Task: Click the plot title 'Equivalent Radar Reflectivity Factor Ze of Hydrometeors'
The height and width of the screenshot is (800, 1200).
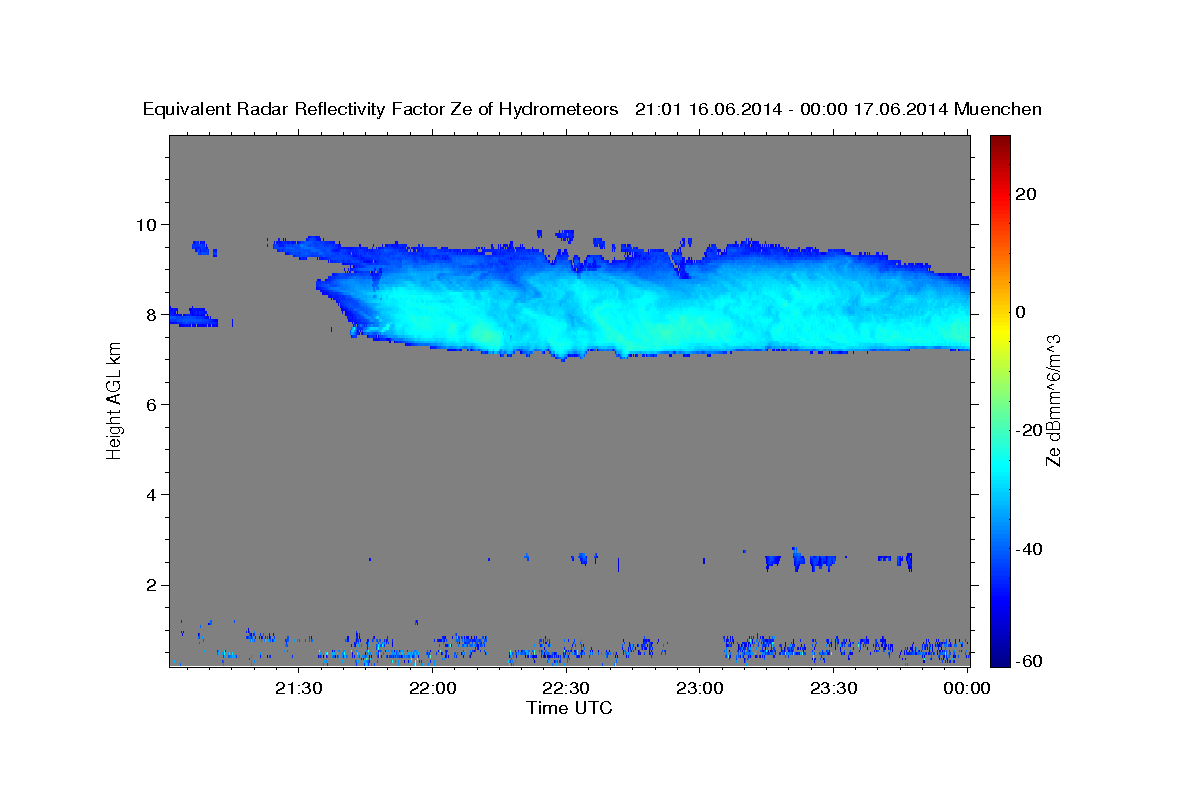Action: click(381, 110)
